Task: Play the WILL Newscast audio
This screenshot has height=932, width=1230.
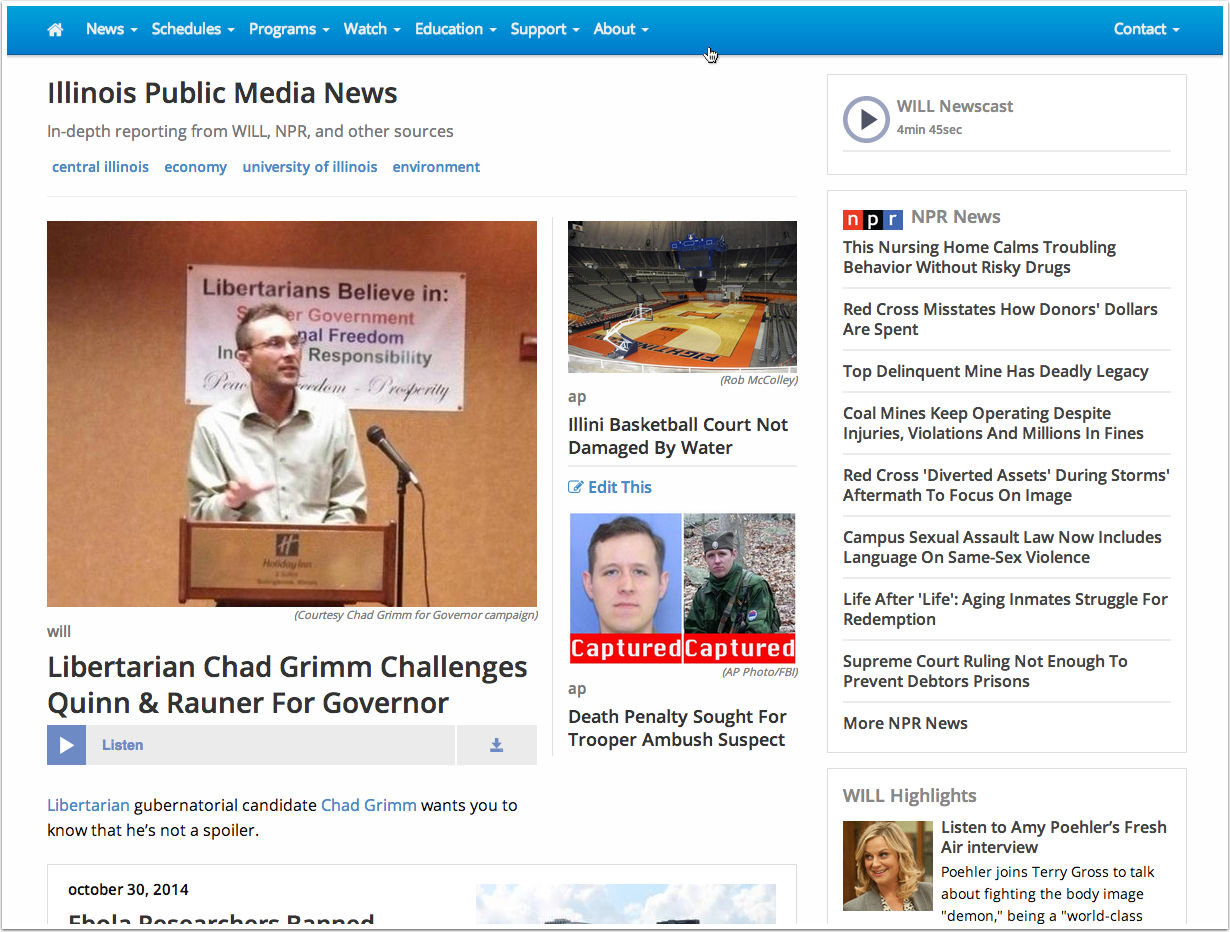Action: pyautogui.click(x=866, y=120)
